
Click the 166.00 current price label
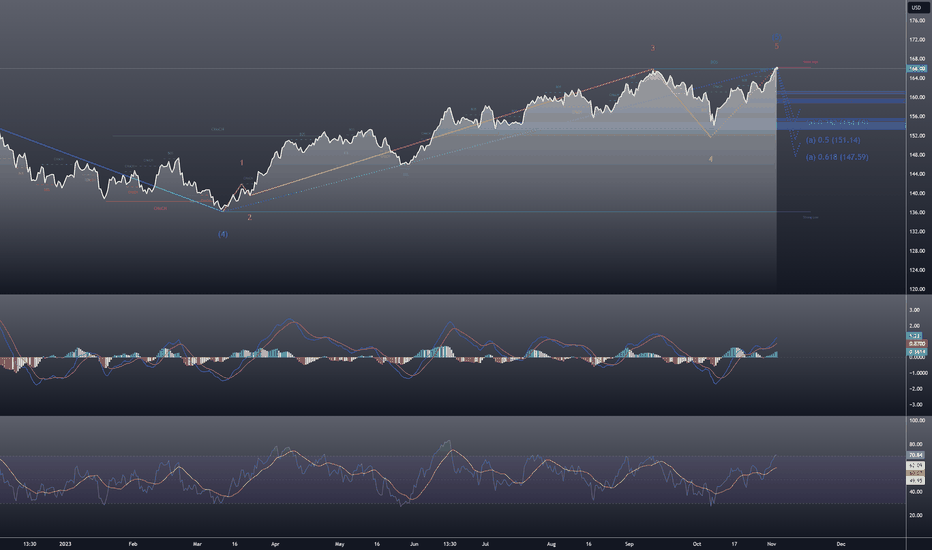pos(917,69)
